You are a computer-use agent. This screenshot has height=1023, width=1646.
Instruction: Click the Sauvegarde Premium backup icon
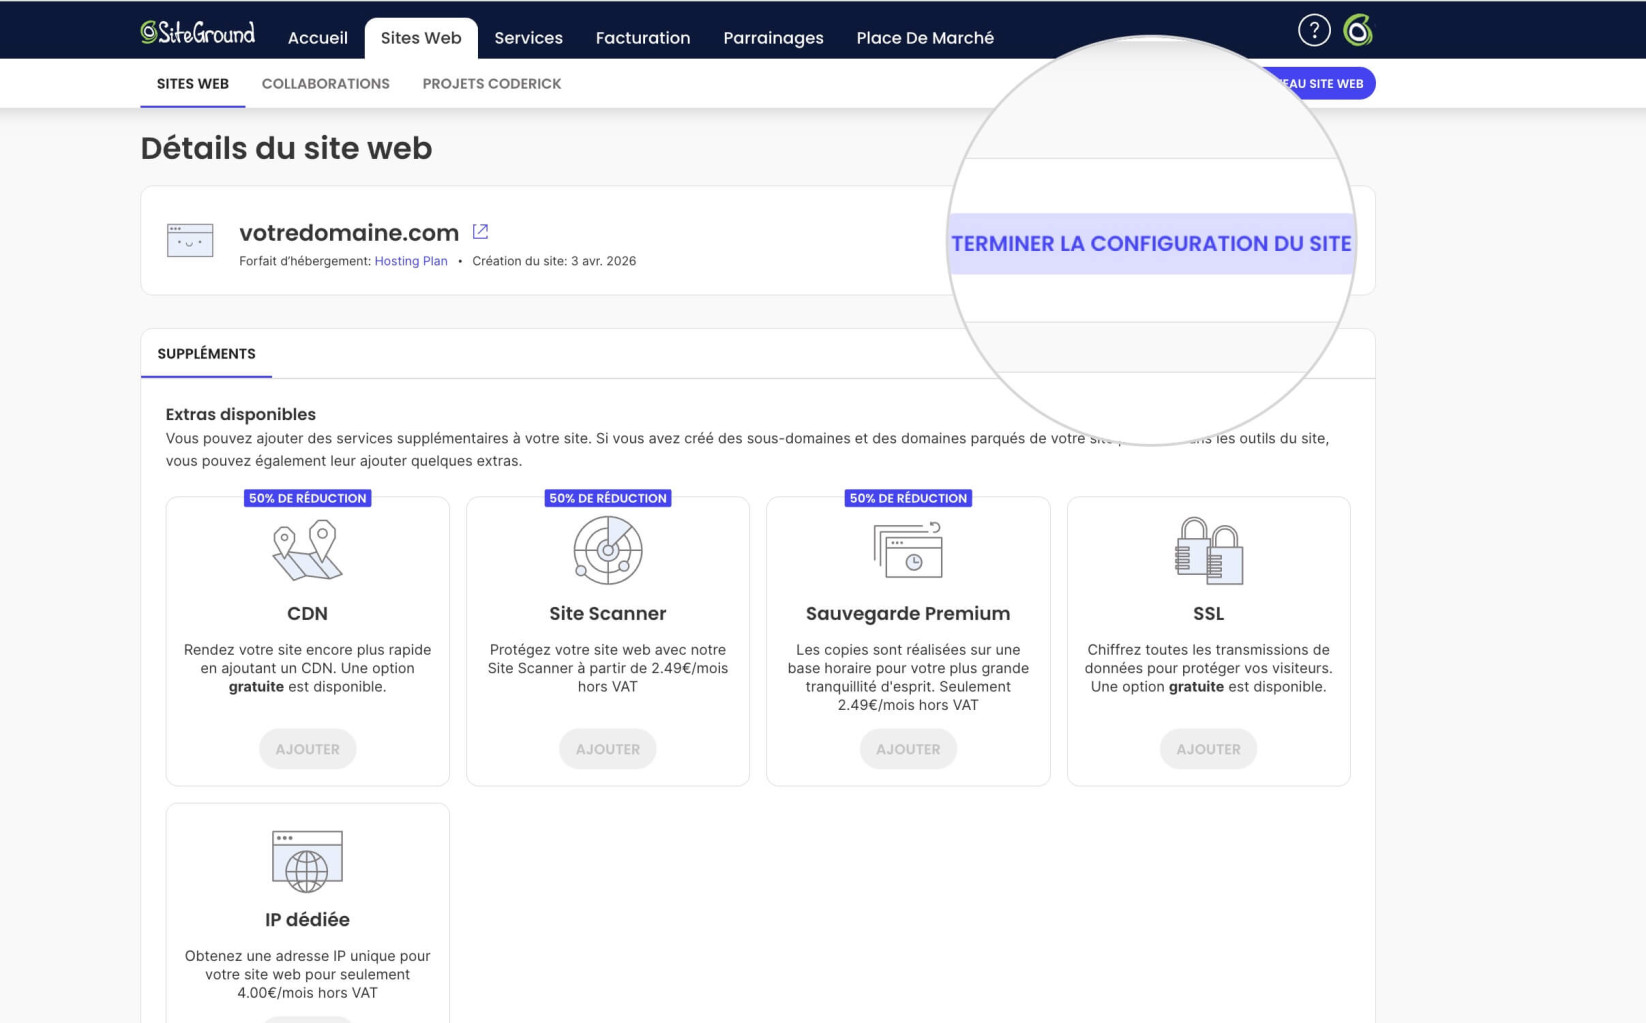pyautogui.click(x=908, y=550)
